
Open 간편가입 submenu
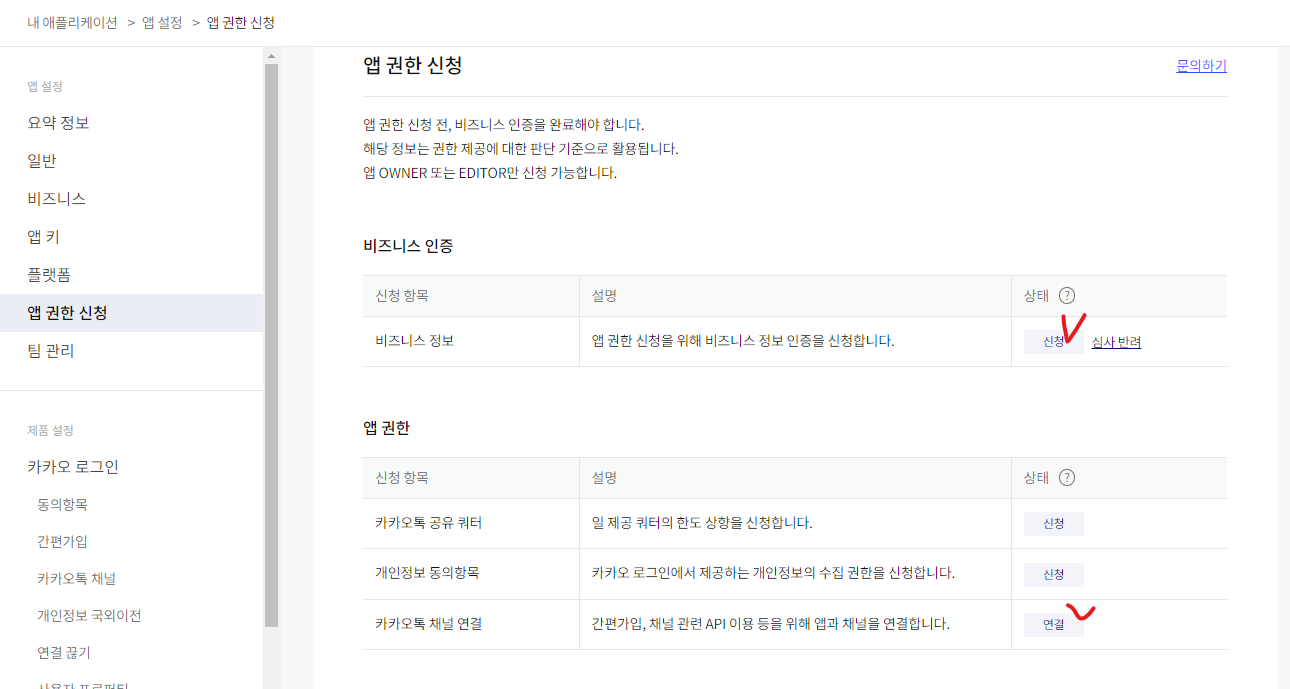coord(62,542)
